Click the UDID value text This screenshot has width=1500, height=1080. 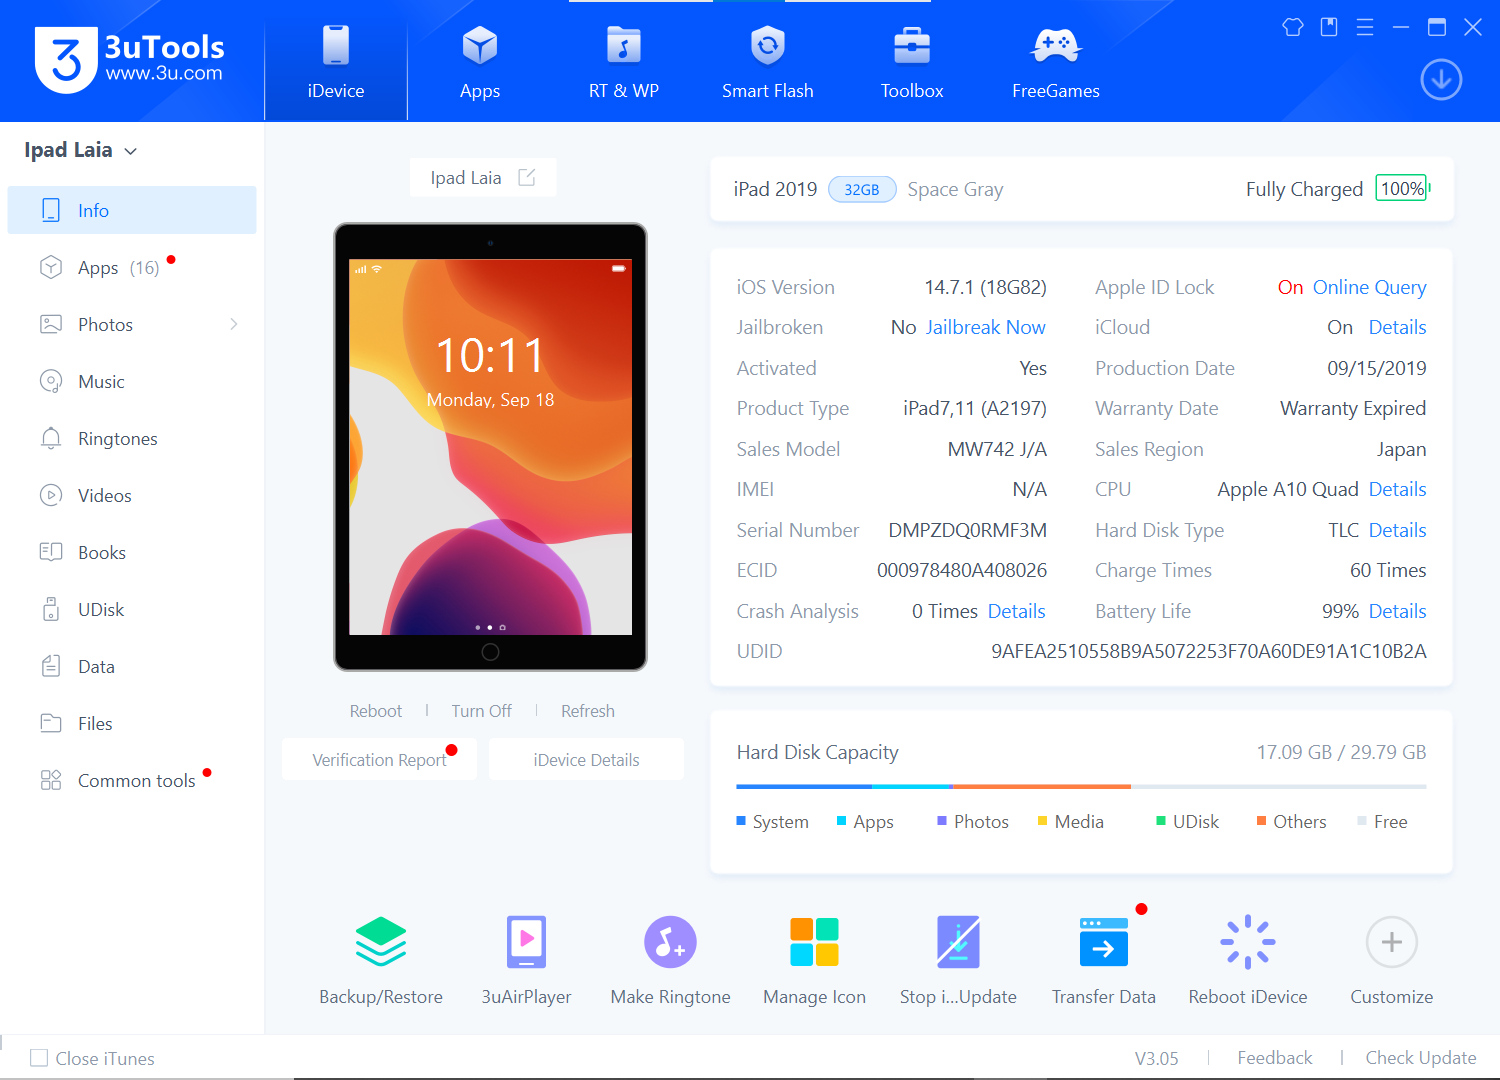[1208, 651]
